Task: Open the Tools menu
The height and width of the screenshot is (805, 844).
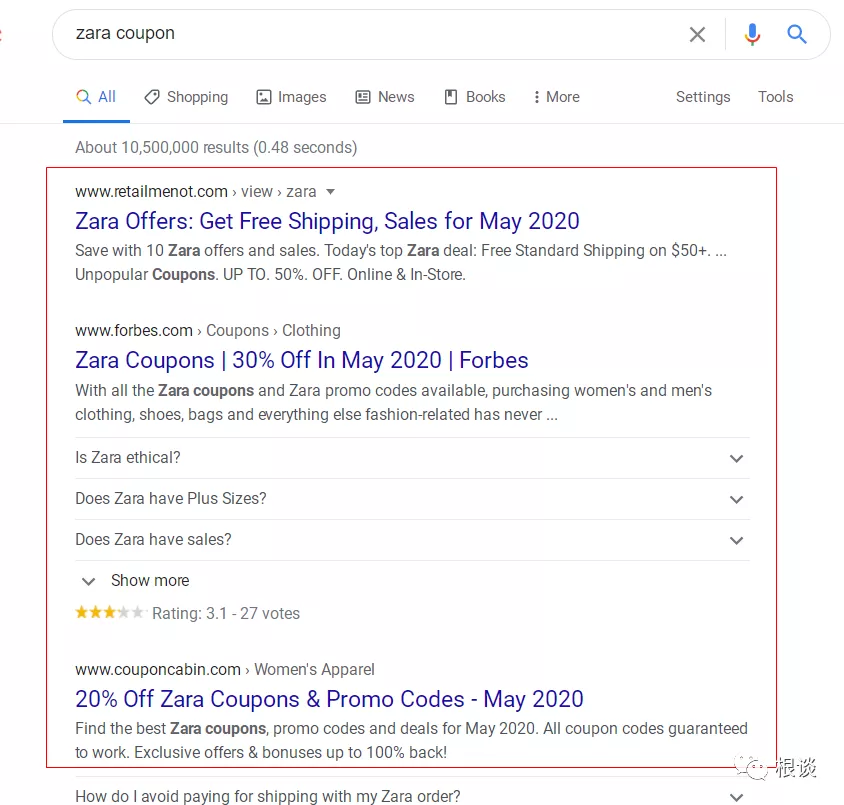Action: coord(775,97)
